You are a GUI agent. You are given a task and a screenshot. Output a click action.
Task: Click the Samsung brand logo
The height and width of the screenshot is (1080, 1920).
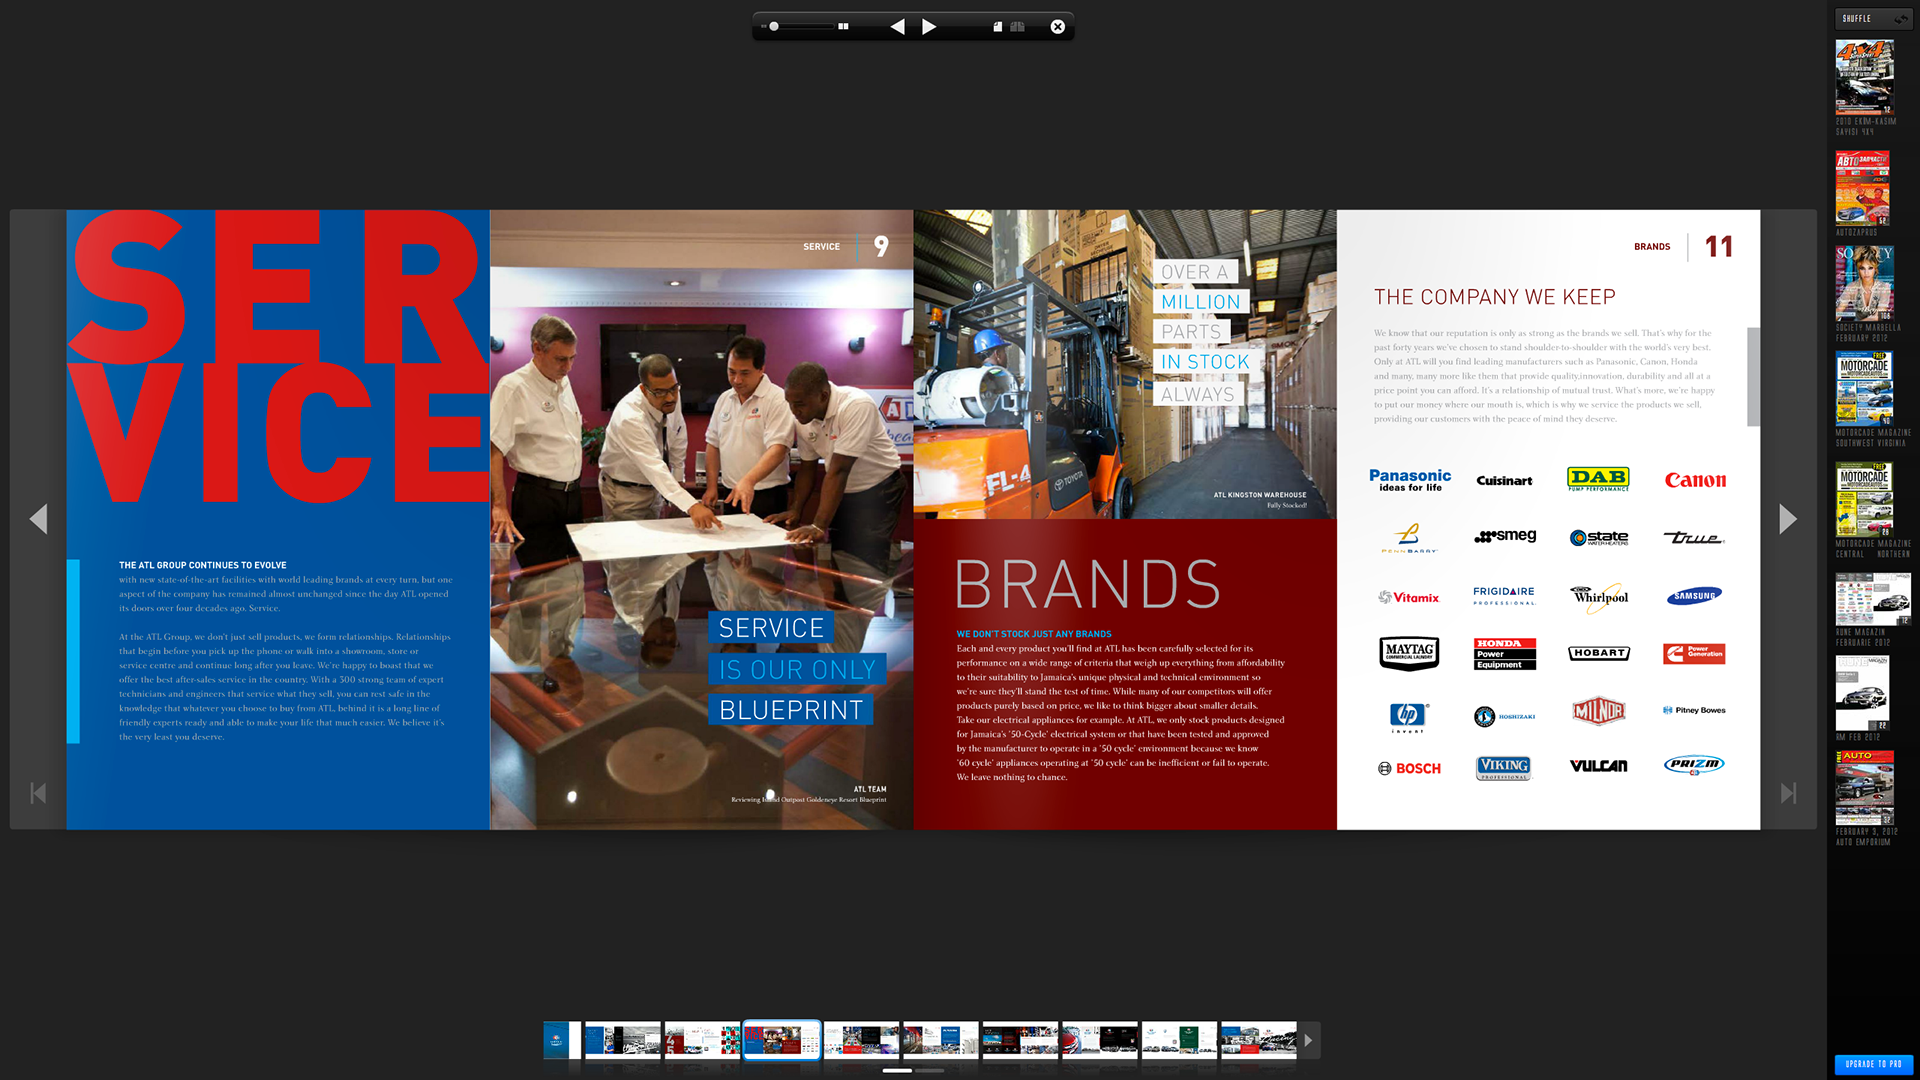[1695, 596]
